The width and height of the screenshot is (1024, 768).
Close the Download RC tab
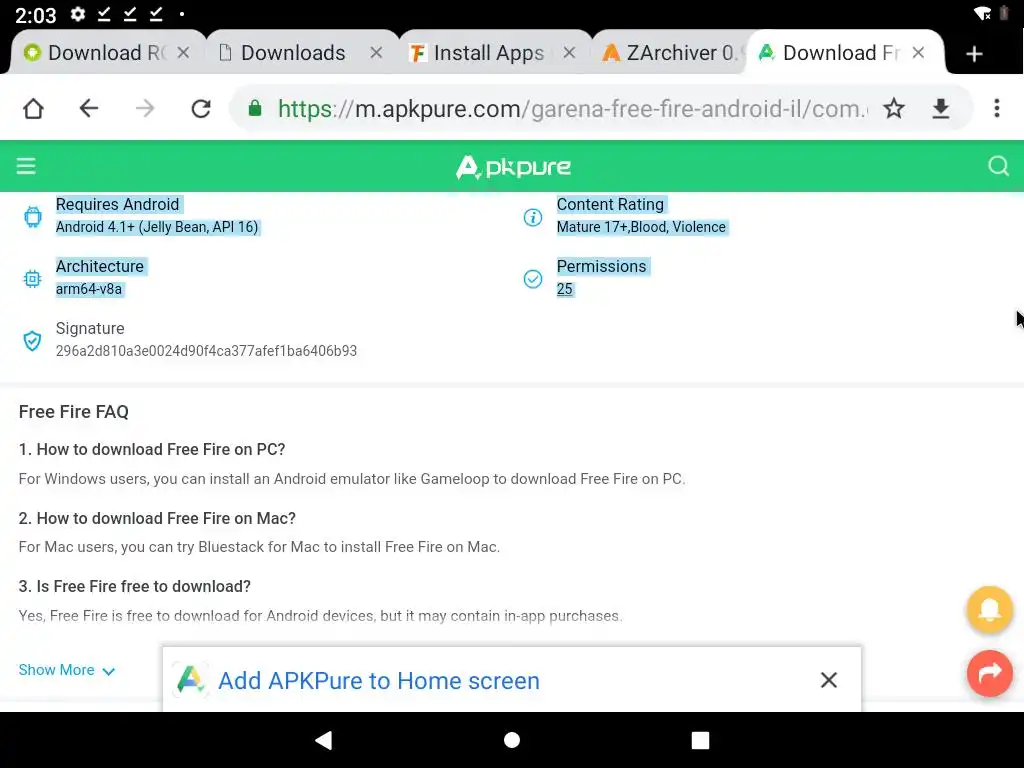point(184,53)
